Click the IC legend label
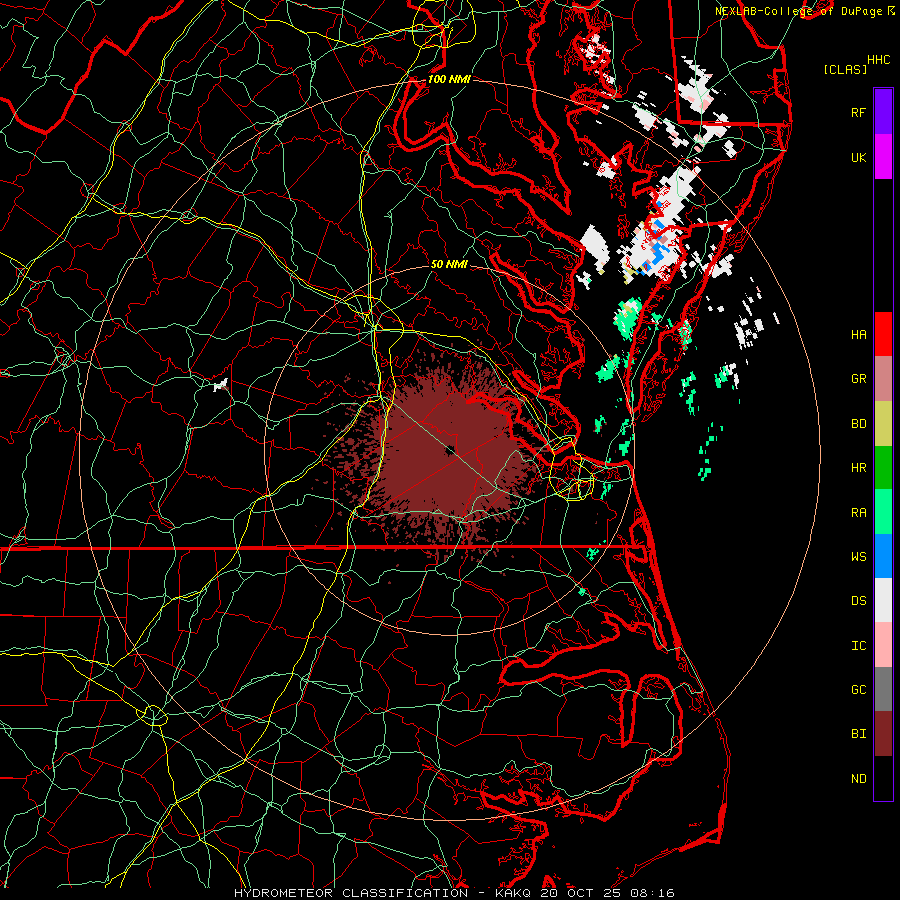This screenshot has width=900, height=900. (858, 646)
